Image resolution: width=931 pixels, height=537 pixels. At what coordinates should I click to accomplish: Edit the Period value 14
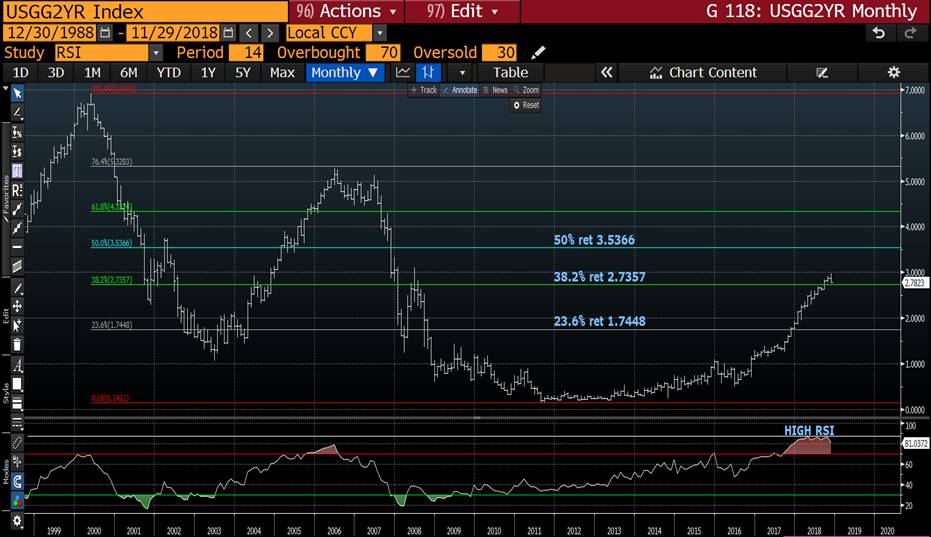[246, 52]
